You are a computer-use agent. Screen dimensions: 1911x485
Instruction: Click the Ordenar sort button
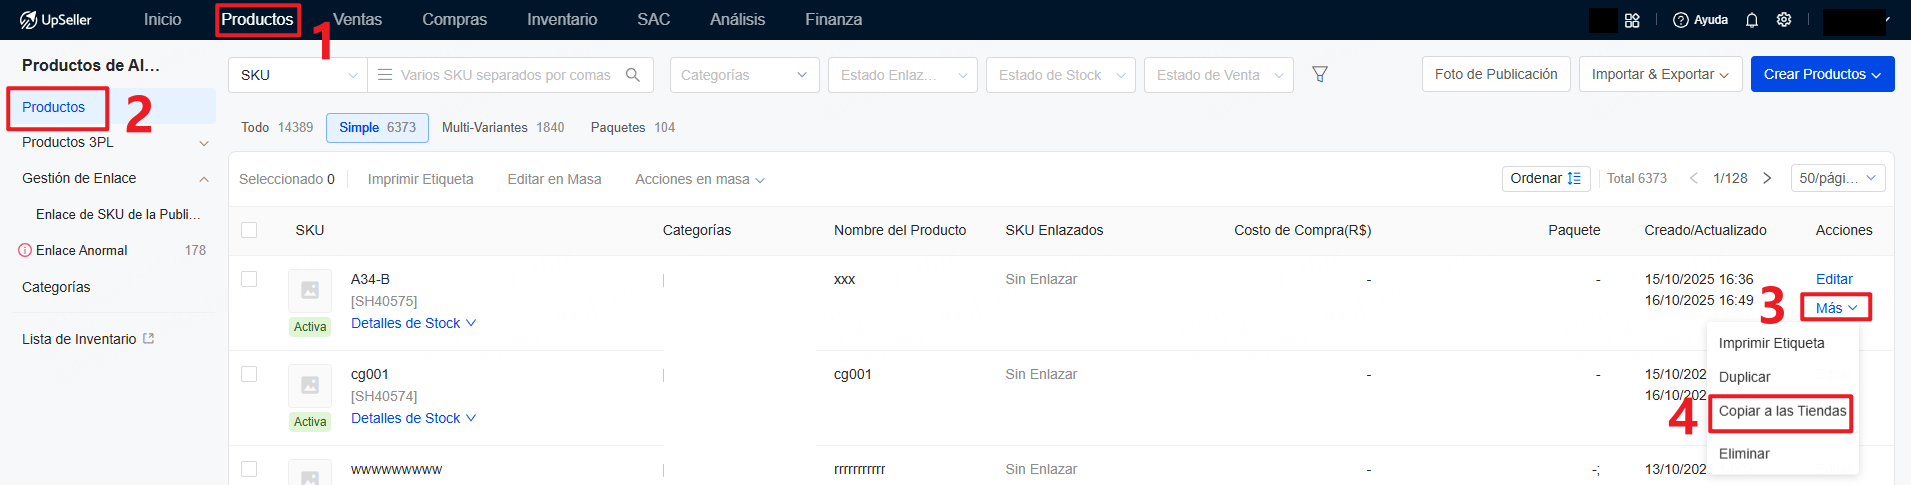pyautogui.click(x=1545, y=178)
